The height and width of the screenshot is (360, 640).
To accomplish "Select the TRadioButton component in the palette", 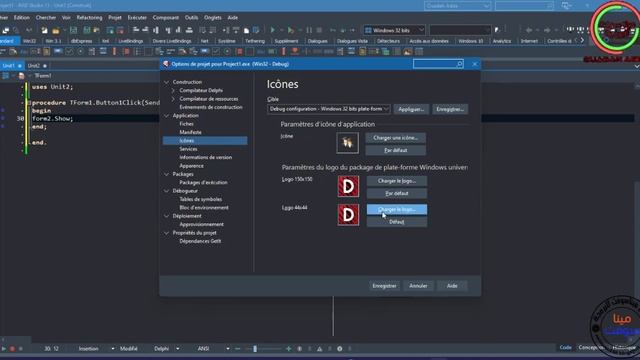I will click(80, 51).
